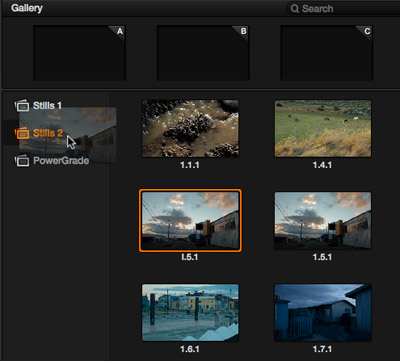Select the orange-highlighted sunset still
Viewport: 400px width, 361px height.
(x=190, y=220)
